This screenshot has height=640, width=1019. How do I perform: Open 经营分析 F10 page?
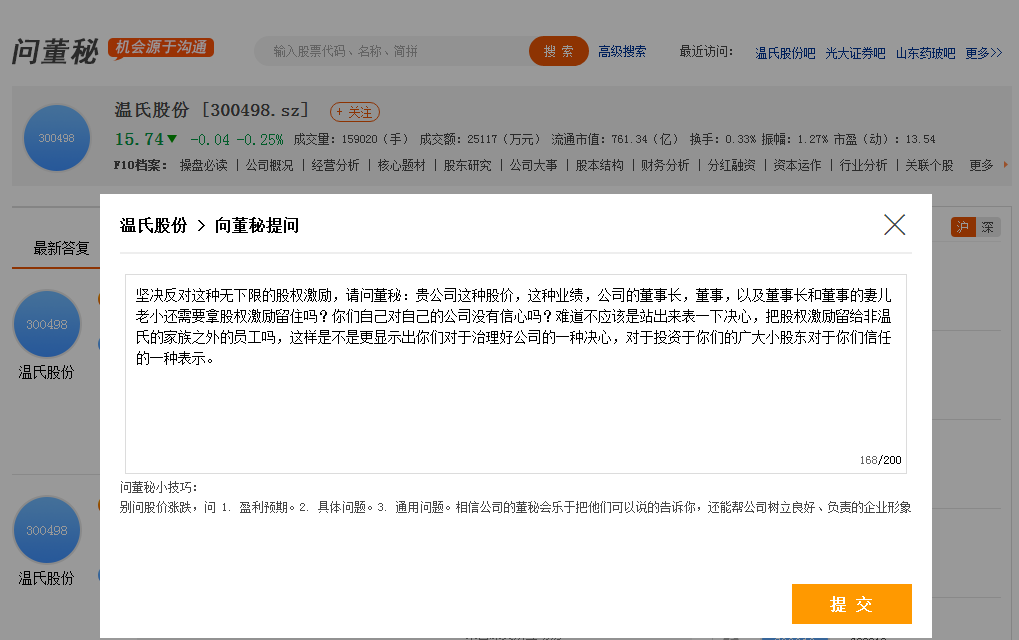click(335, 165)
